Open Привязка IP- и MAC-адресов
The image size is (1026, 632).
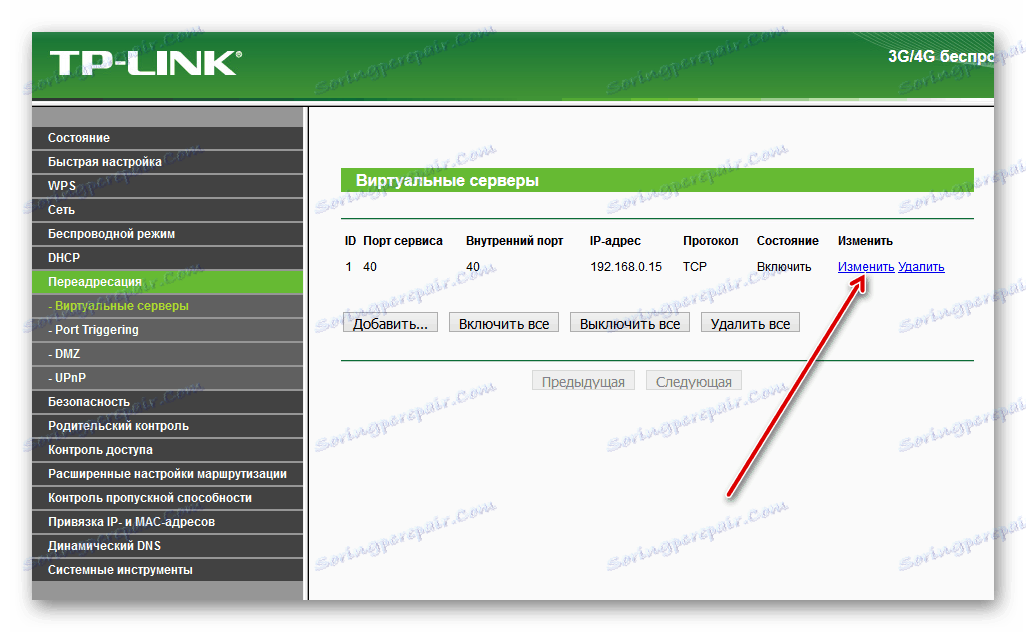pyautogui.click(x=168, y=521)
